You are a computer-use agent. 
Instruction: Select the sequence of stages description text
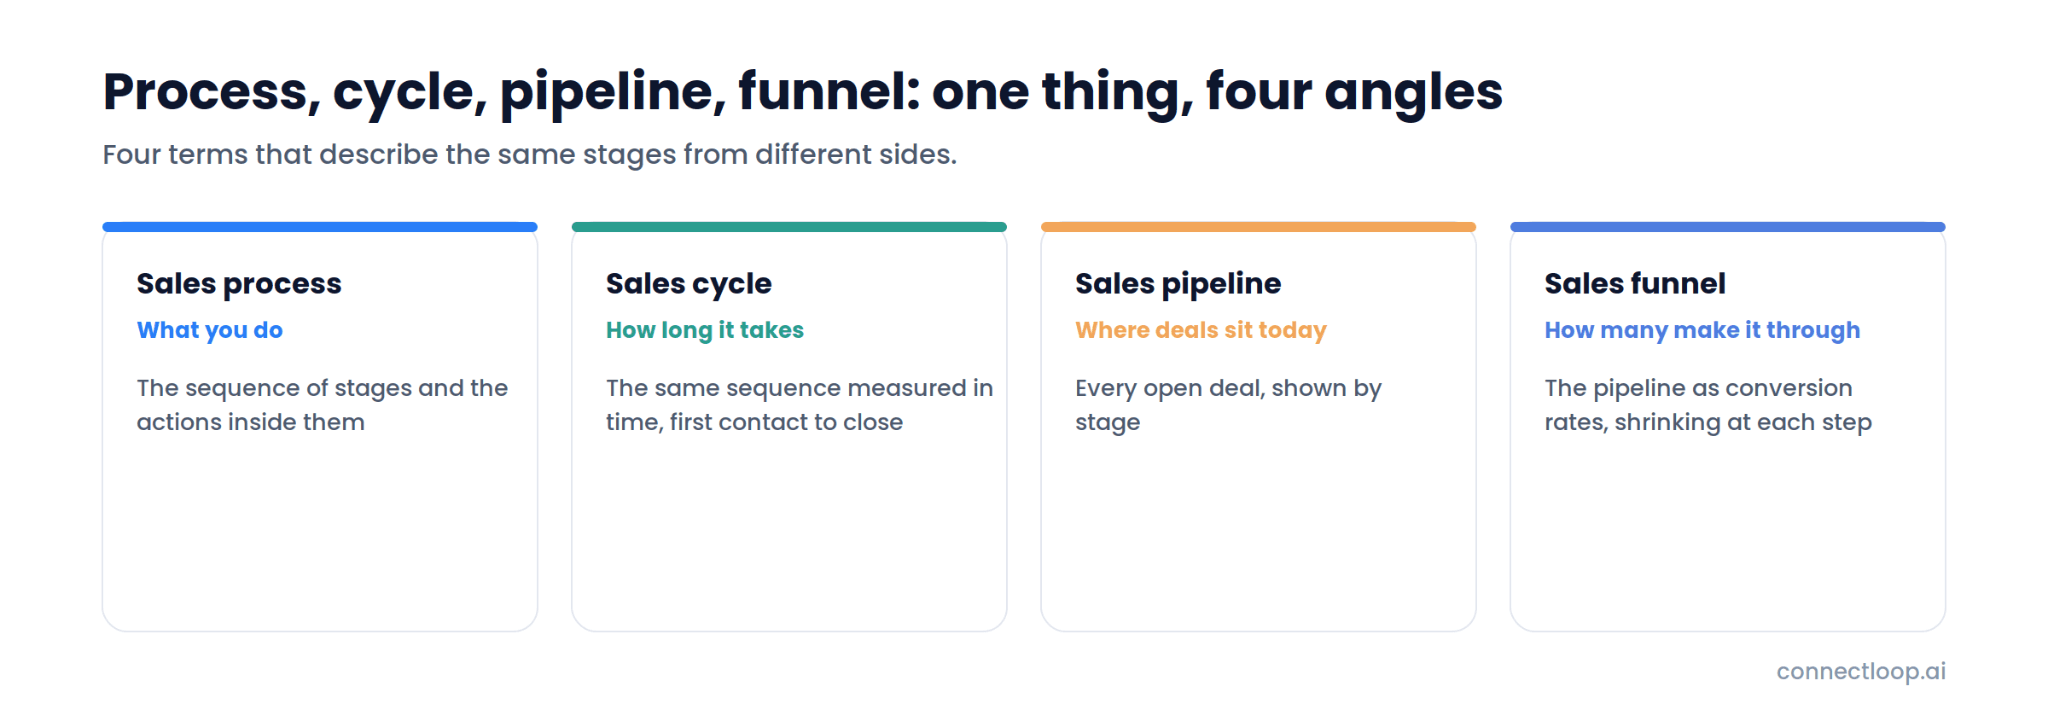click(322, 405)
